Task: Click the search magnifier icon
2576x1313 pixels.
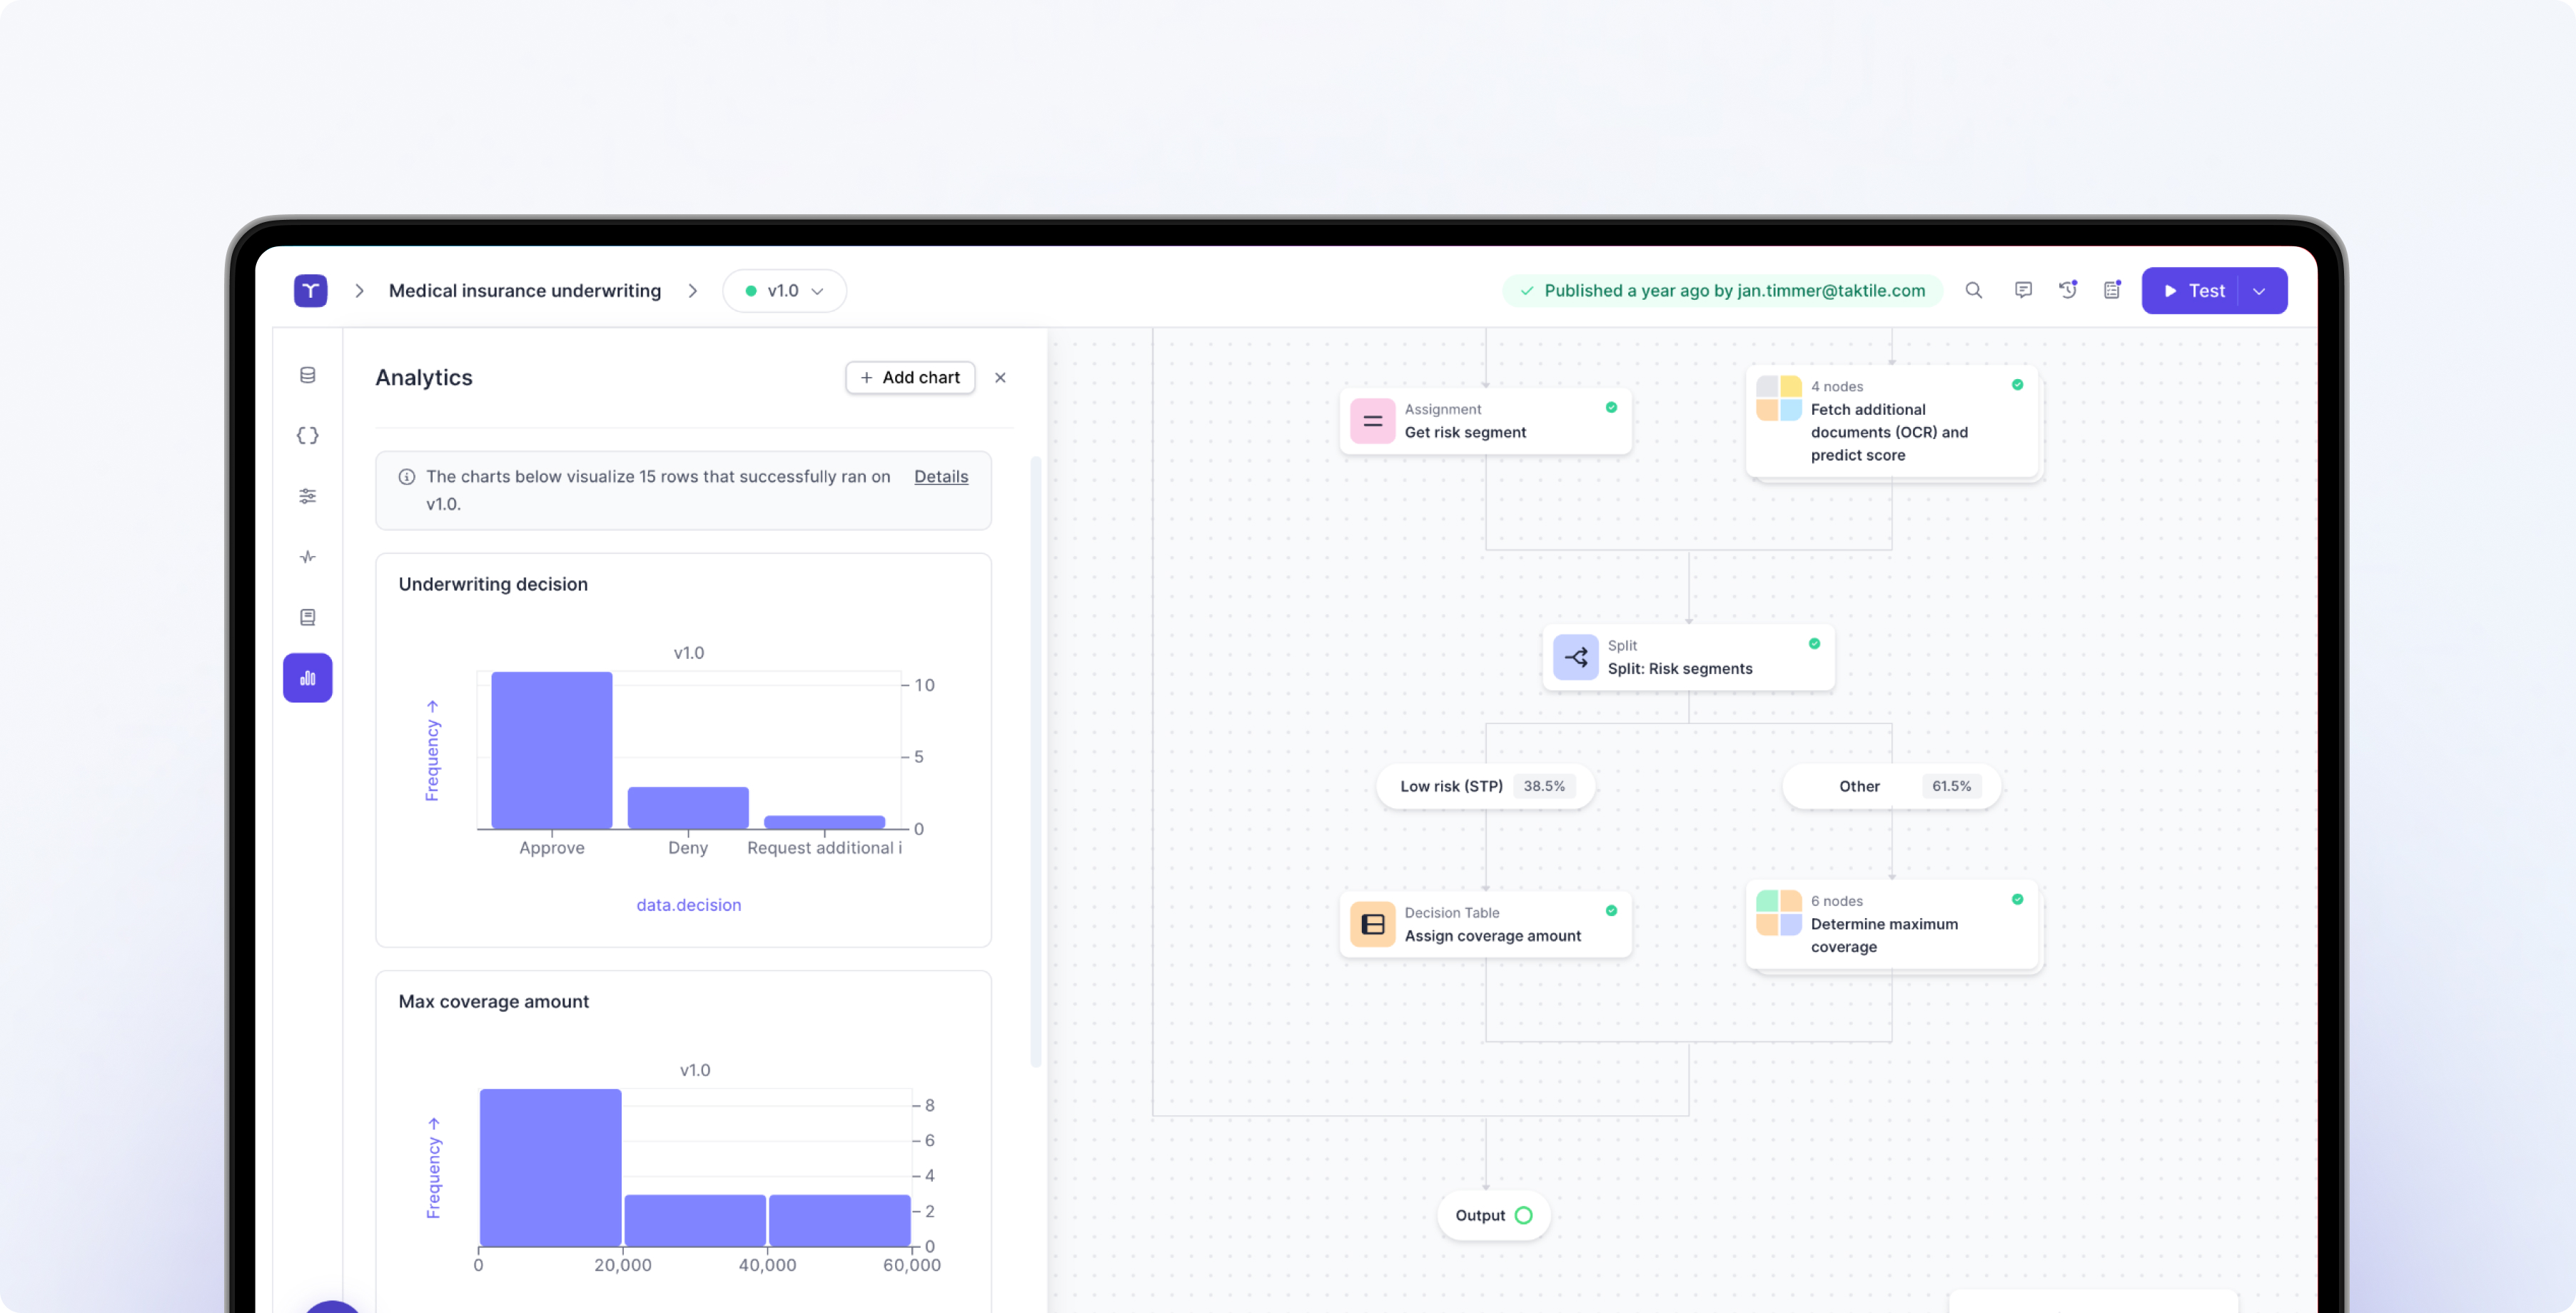Action: [1973, 291]
